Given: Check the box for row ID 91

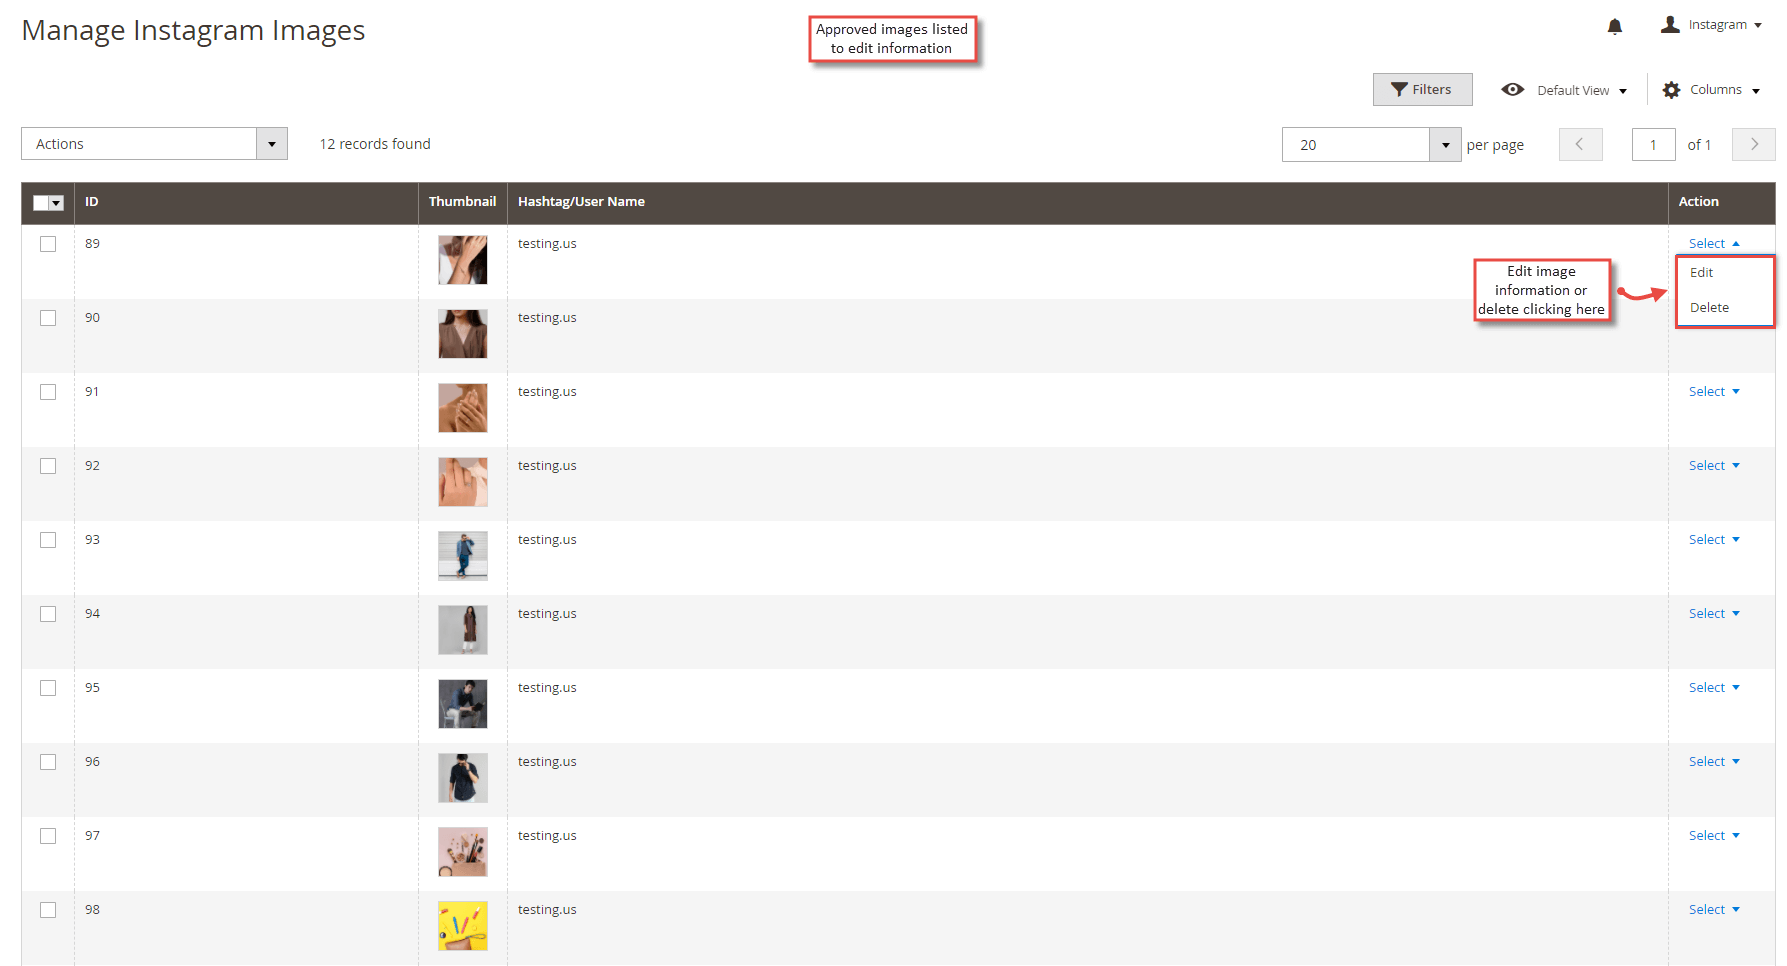Looking at the screenshot, I should (x=48, y=392).
